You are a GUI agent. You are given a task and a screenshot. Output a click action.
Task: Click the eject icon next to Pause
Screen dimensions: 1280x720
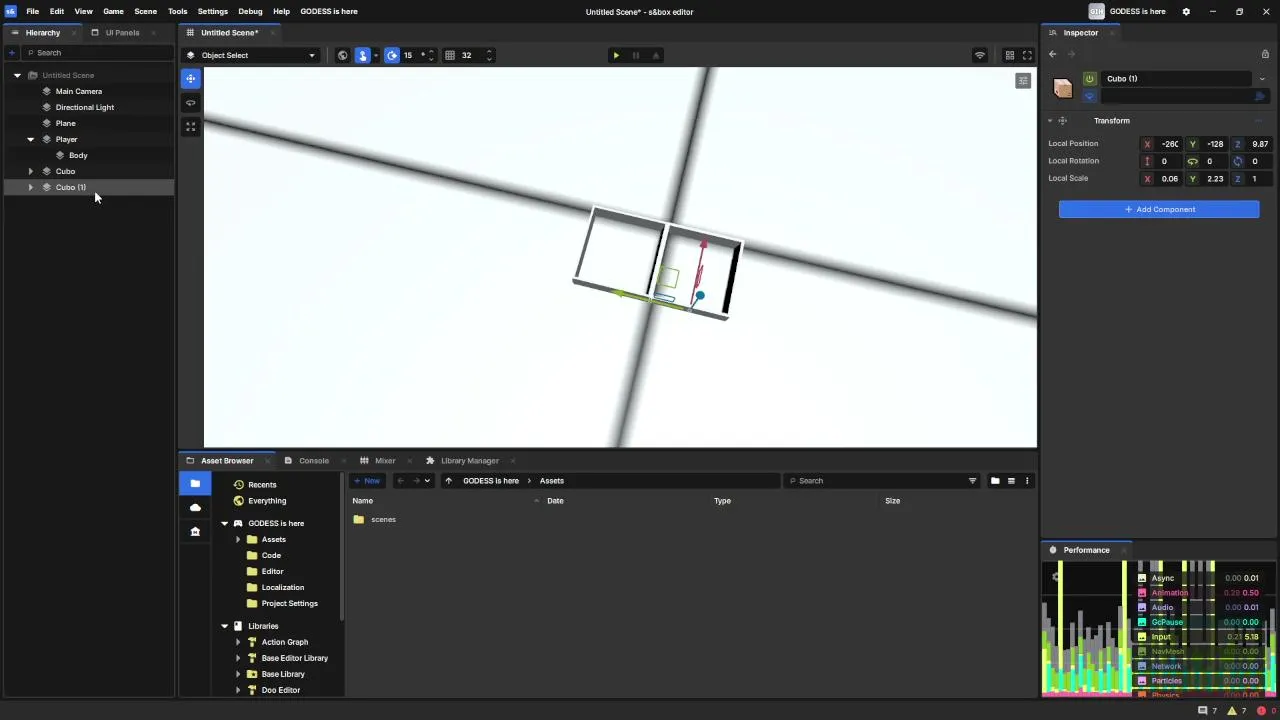pos(656,55)
